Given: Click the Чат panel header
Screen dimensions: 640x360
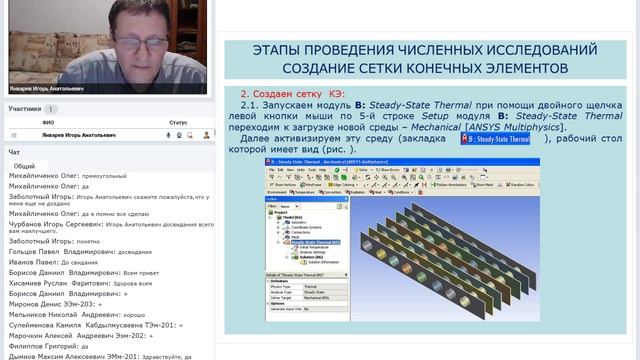Looking at the screenshot, I should [14, 152].
